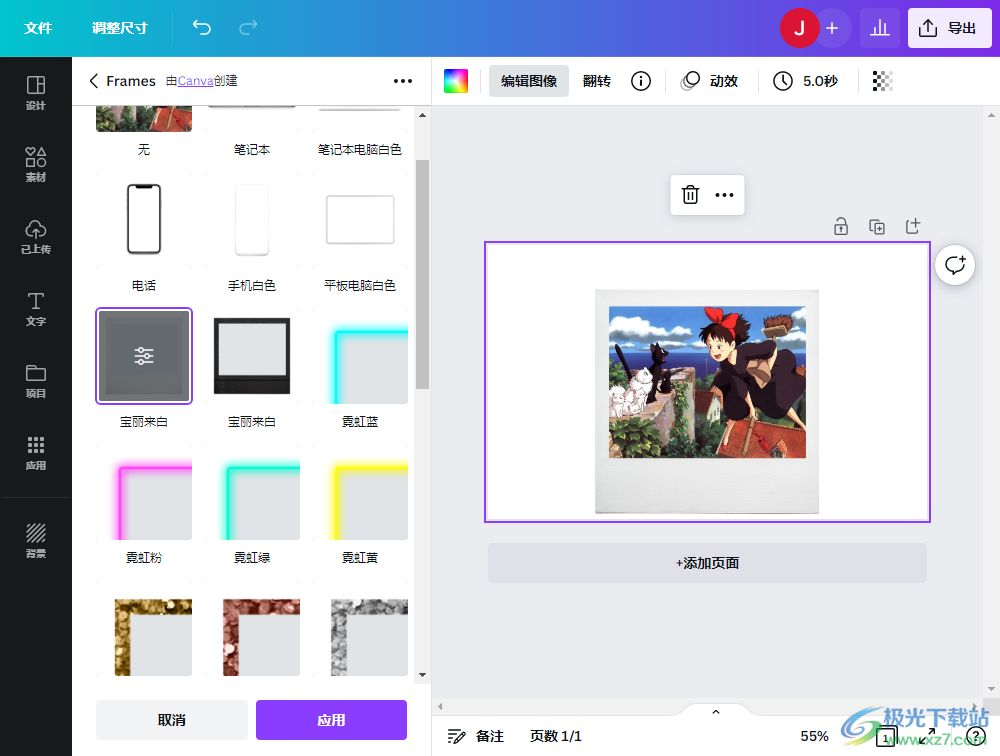Viewport: 1000px width, 756px height.
Task: Select the 无 (none) frame option
Action: 144,119
